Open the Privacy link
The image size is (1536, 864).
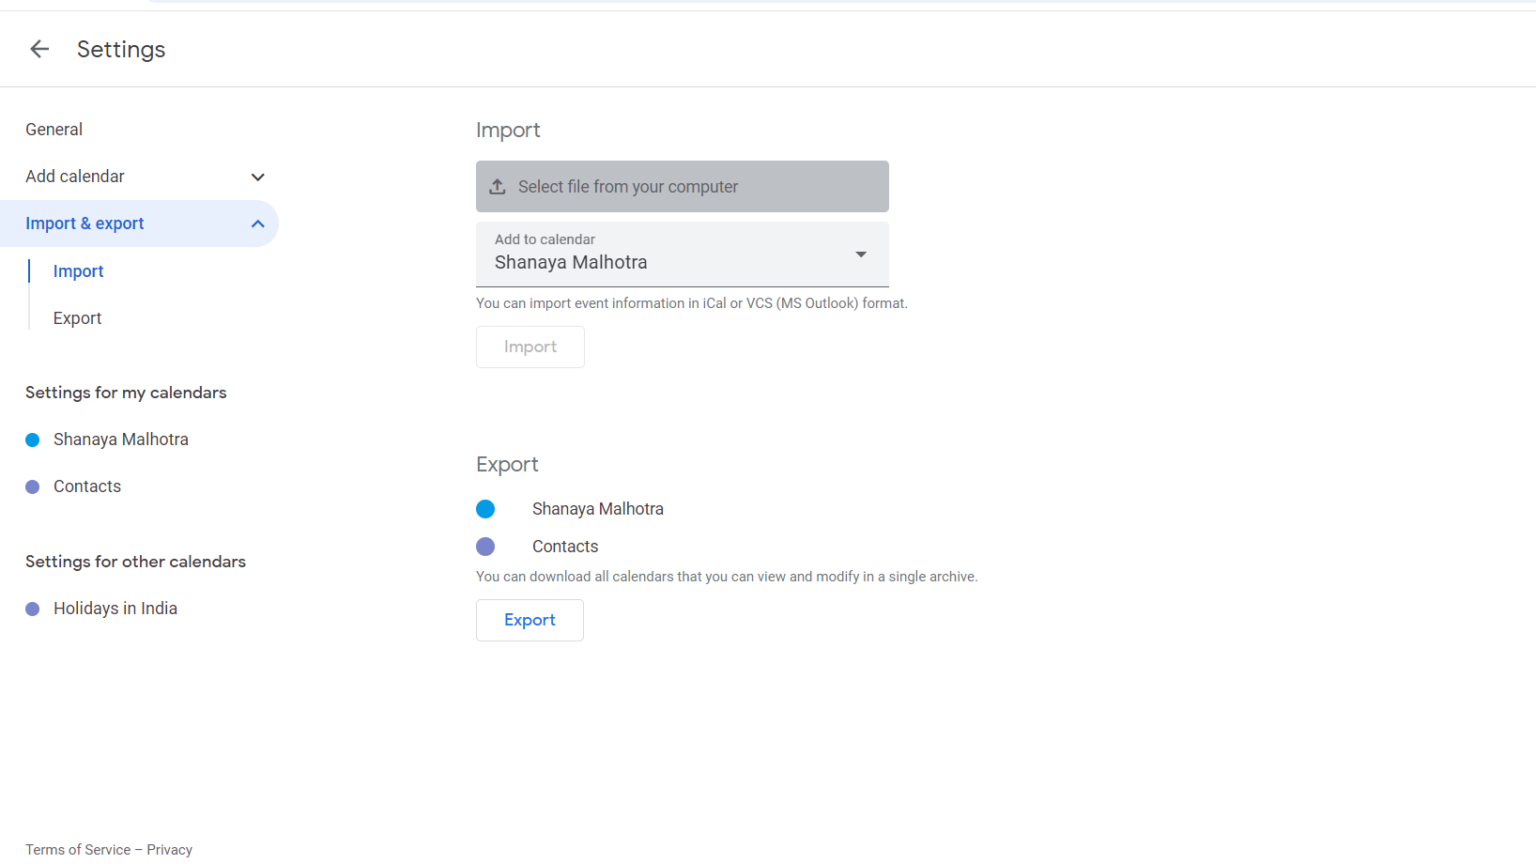(170, 849)
